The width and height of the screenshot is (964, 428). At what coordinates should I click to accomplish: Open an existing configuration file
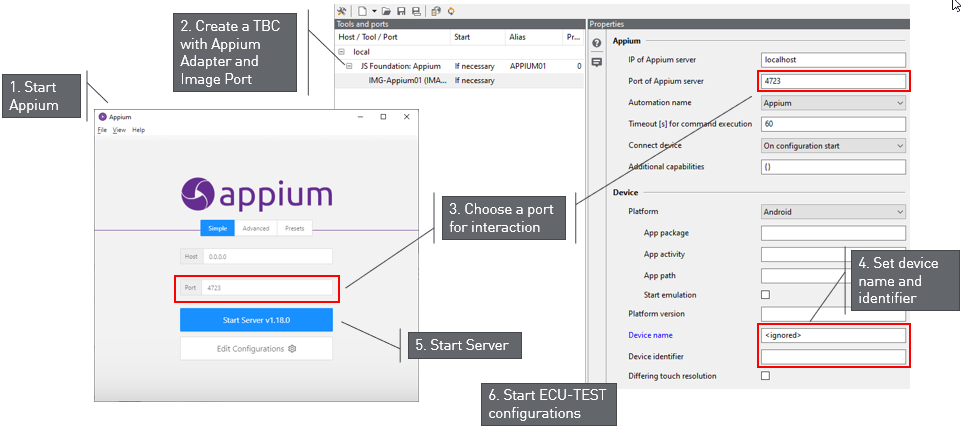pos(386,10)
